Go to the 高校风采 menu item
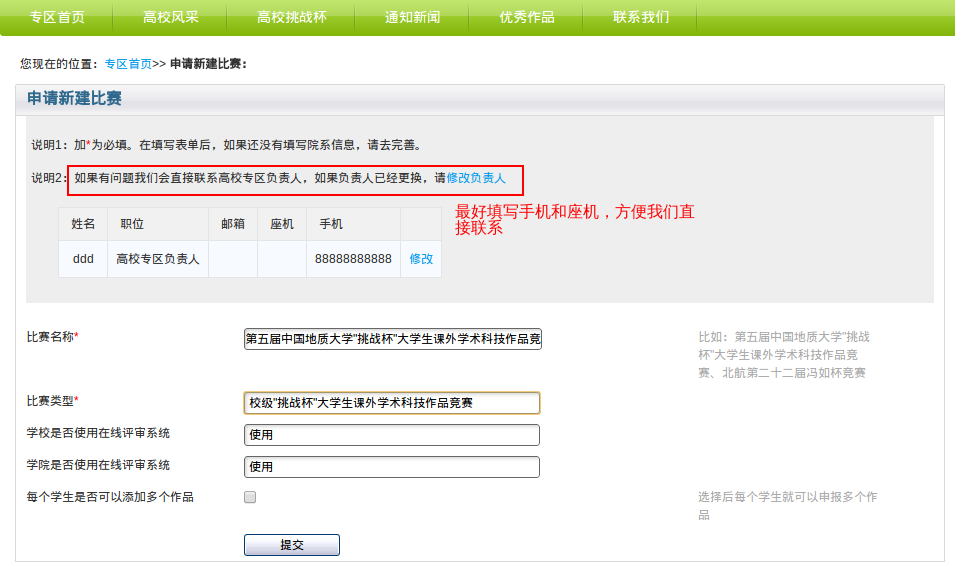 point(171,17)
